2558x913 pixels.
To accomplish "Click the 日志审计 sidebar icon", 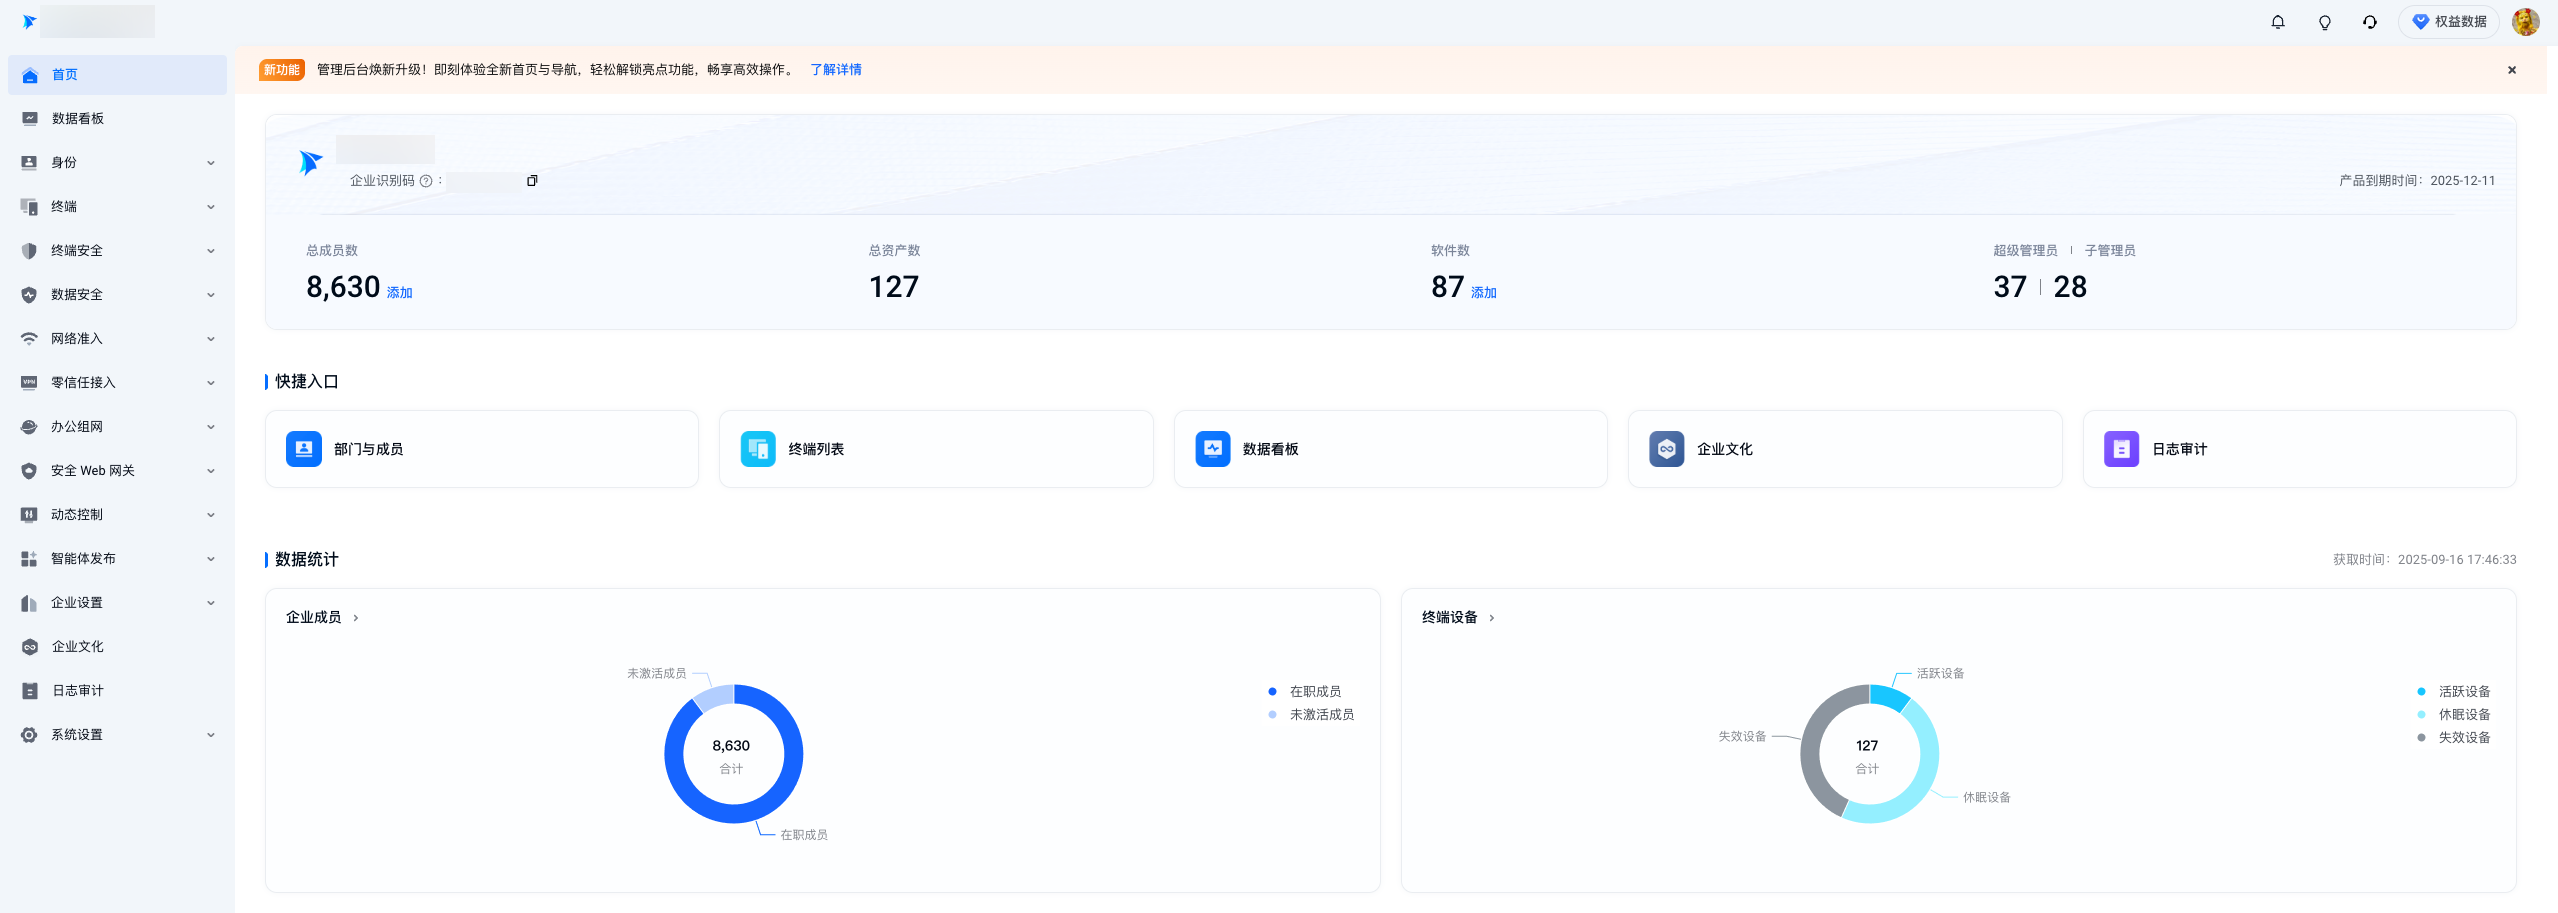I will pyautogui.click(x=30, y=691).
